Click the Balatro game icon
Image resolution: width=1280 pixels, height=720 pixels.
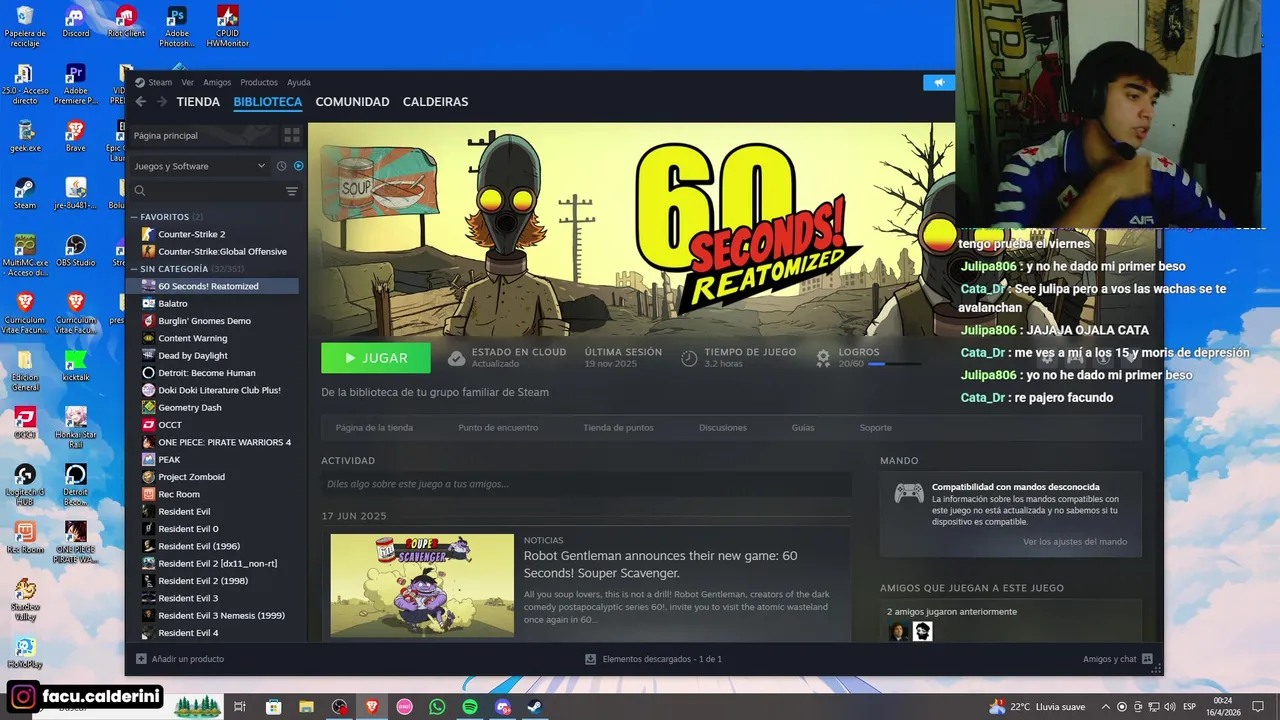click(149, 303)
